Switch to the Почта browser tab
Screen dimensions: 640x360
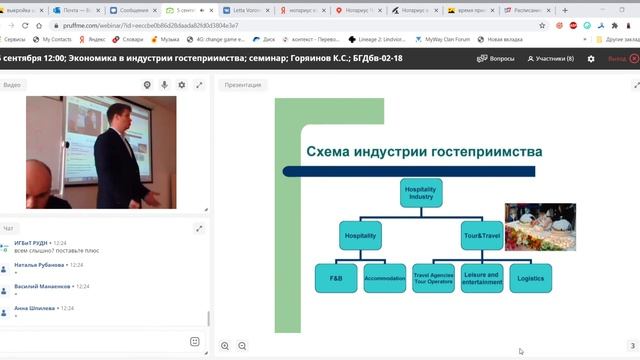click(77, 10)
